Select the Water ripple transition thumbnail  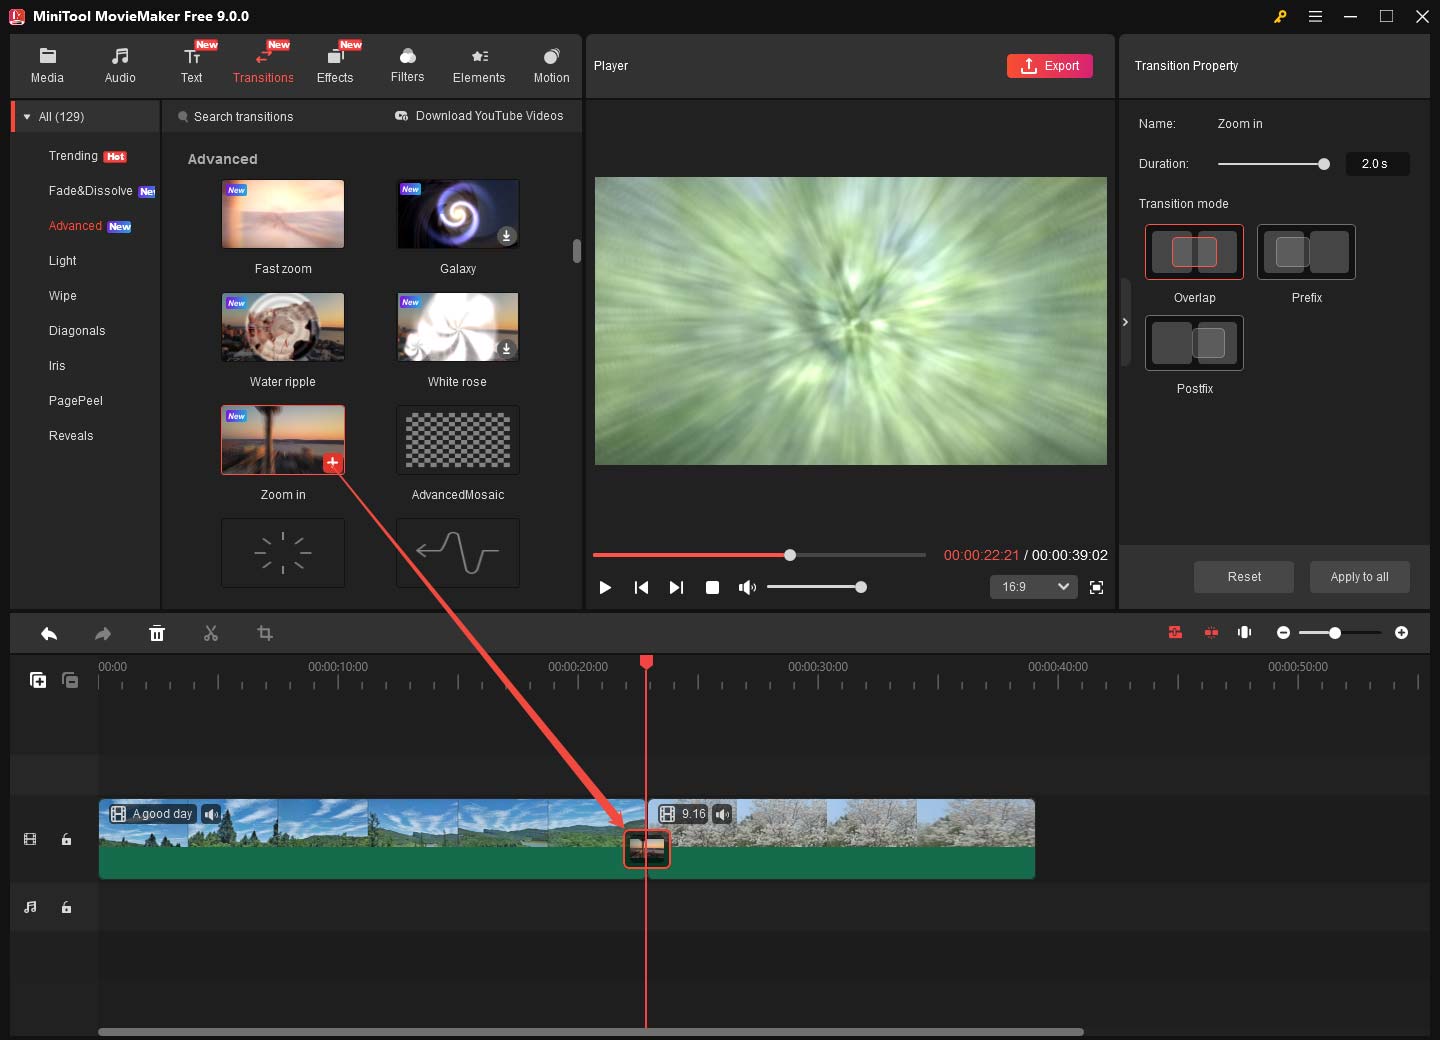tap(283, 327)
